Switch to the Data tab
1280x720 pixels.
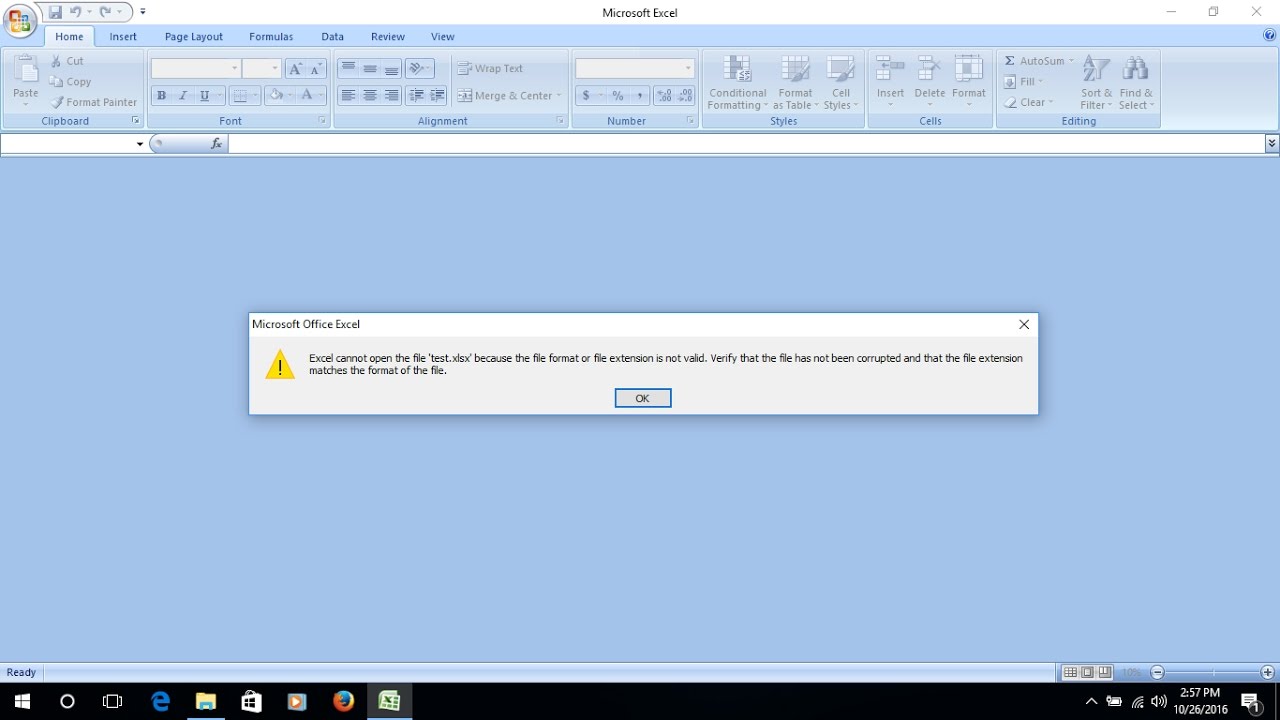click(333, 36)
